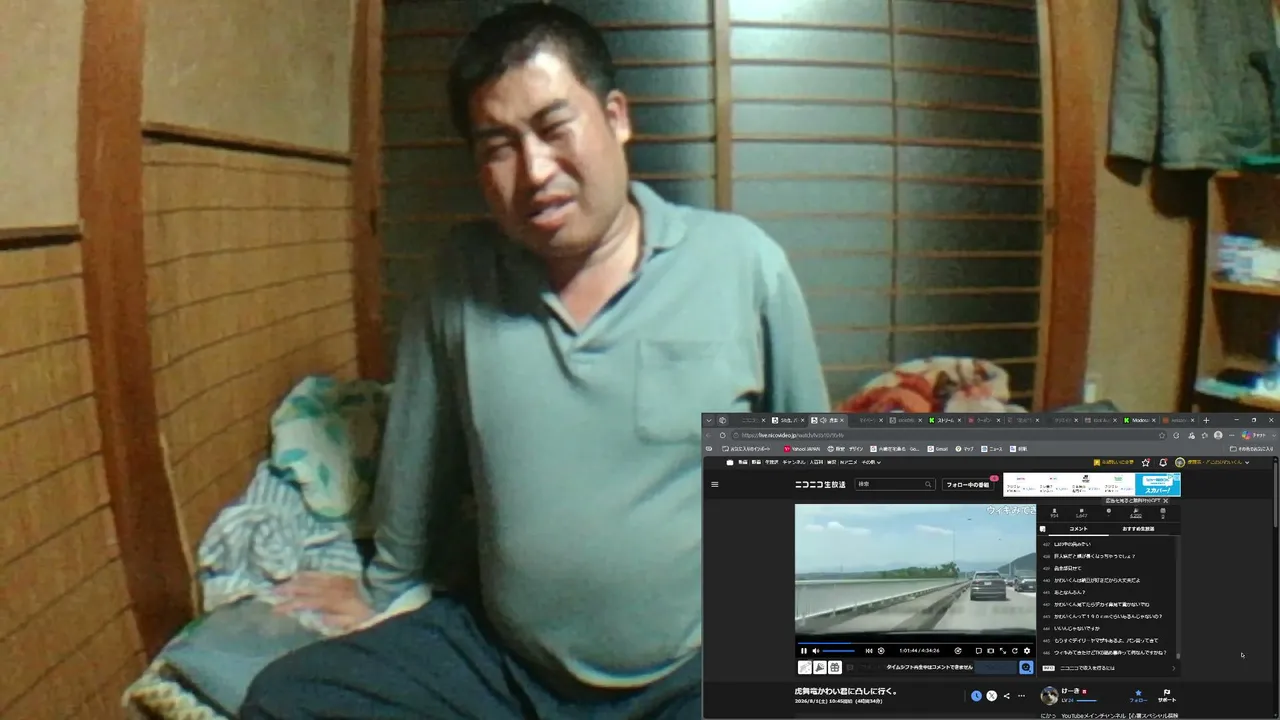Open the megaphone ad icon below the player
Viewport: 1280px width, 720px height.
819,667
